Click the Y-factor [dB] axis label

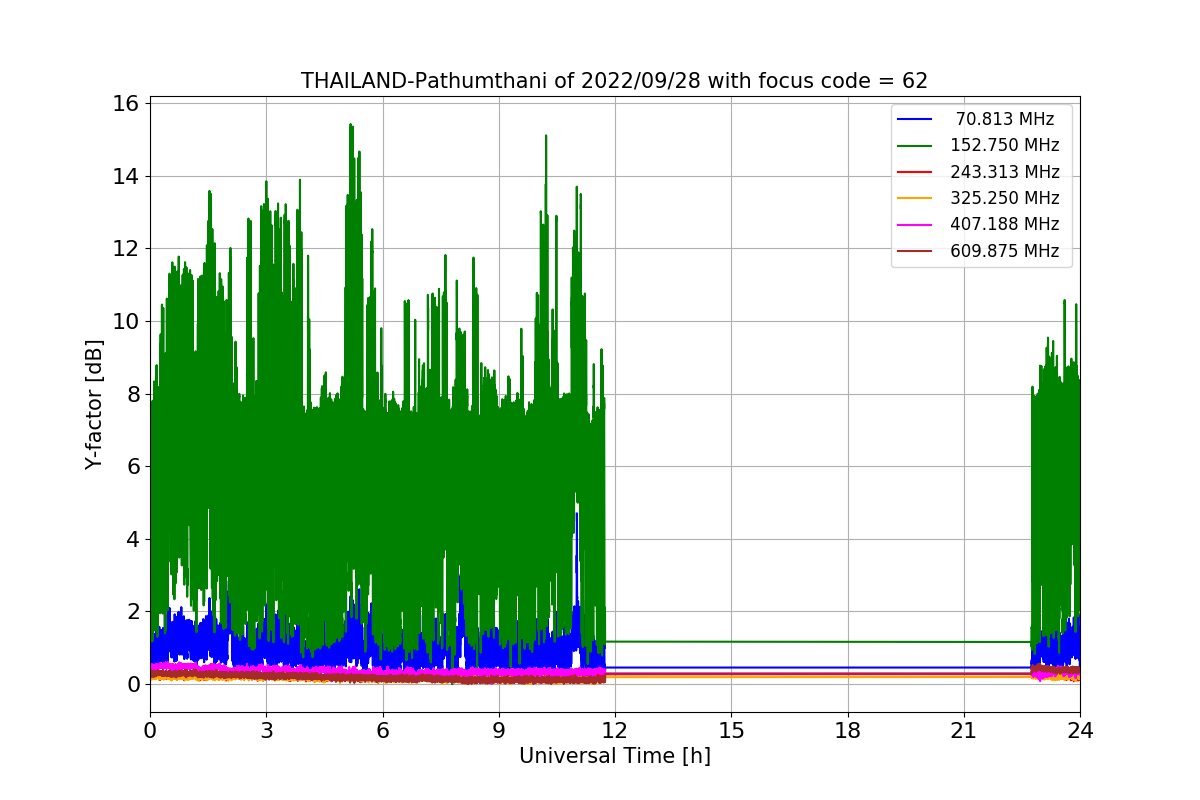tap(94, 405)
